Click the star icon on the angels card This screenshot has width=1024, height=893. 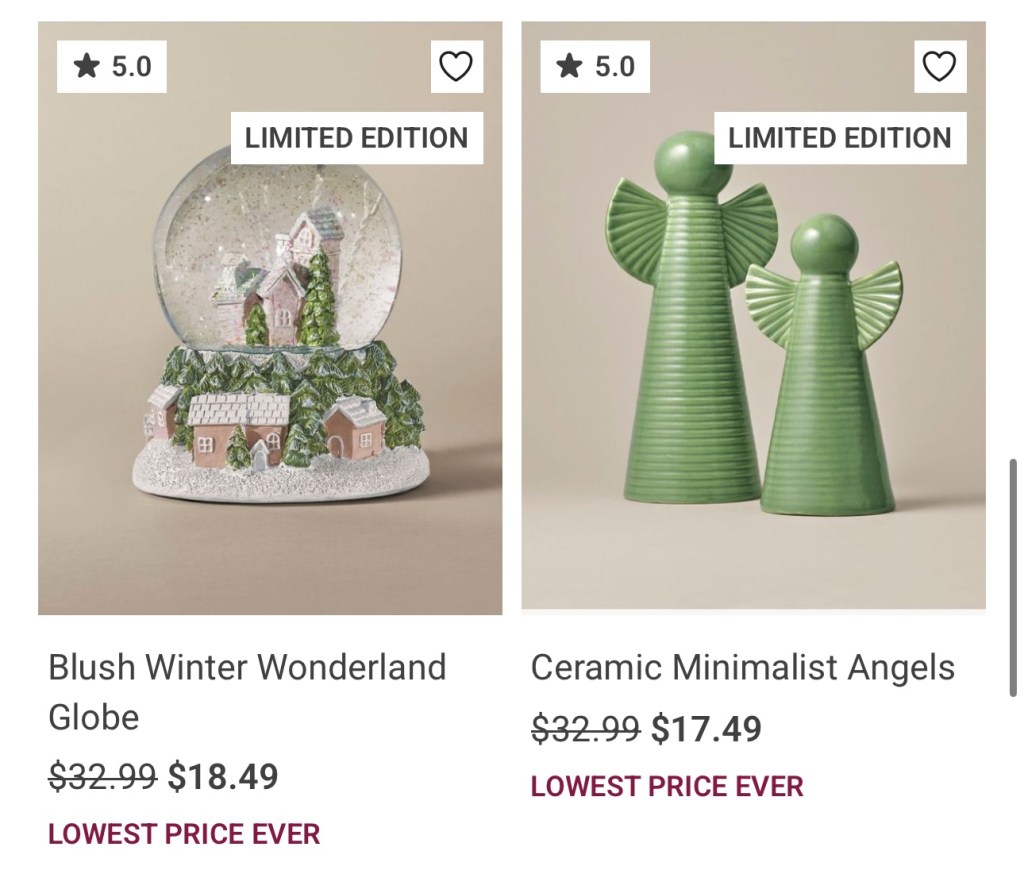click(570, 67)
